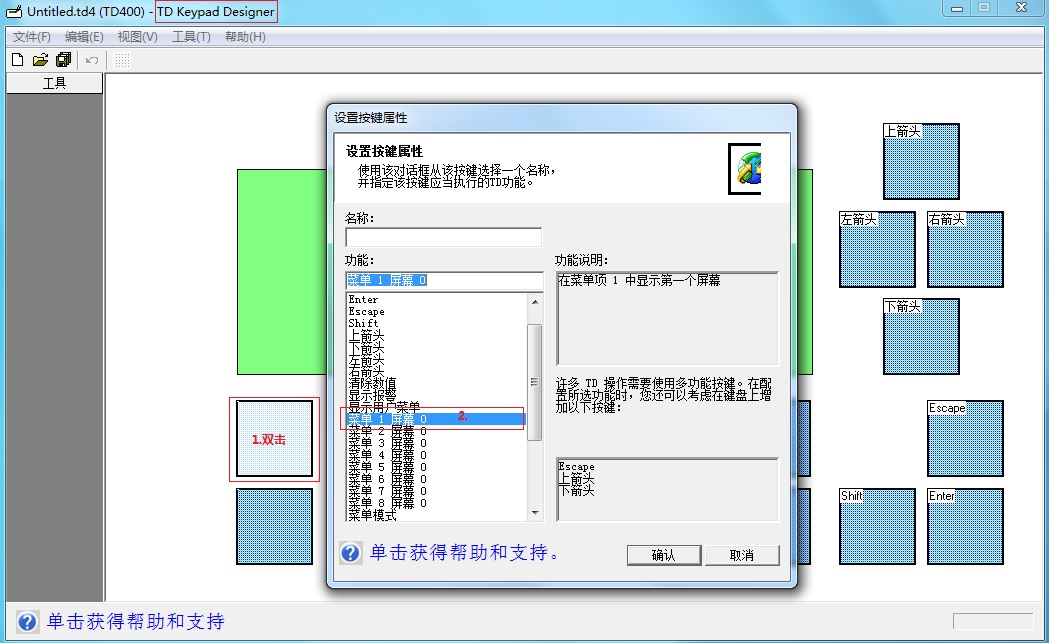Select the Escape key on keypad canvas
1049x643 pixels.
pos(965,438)
